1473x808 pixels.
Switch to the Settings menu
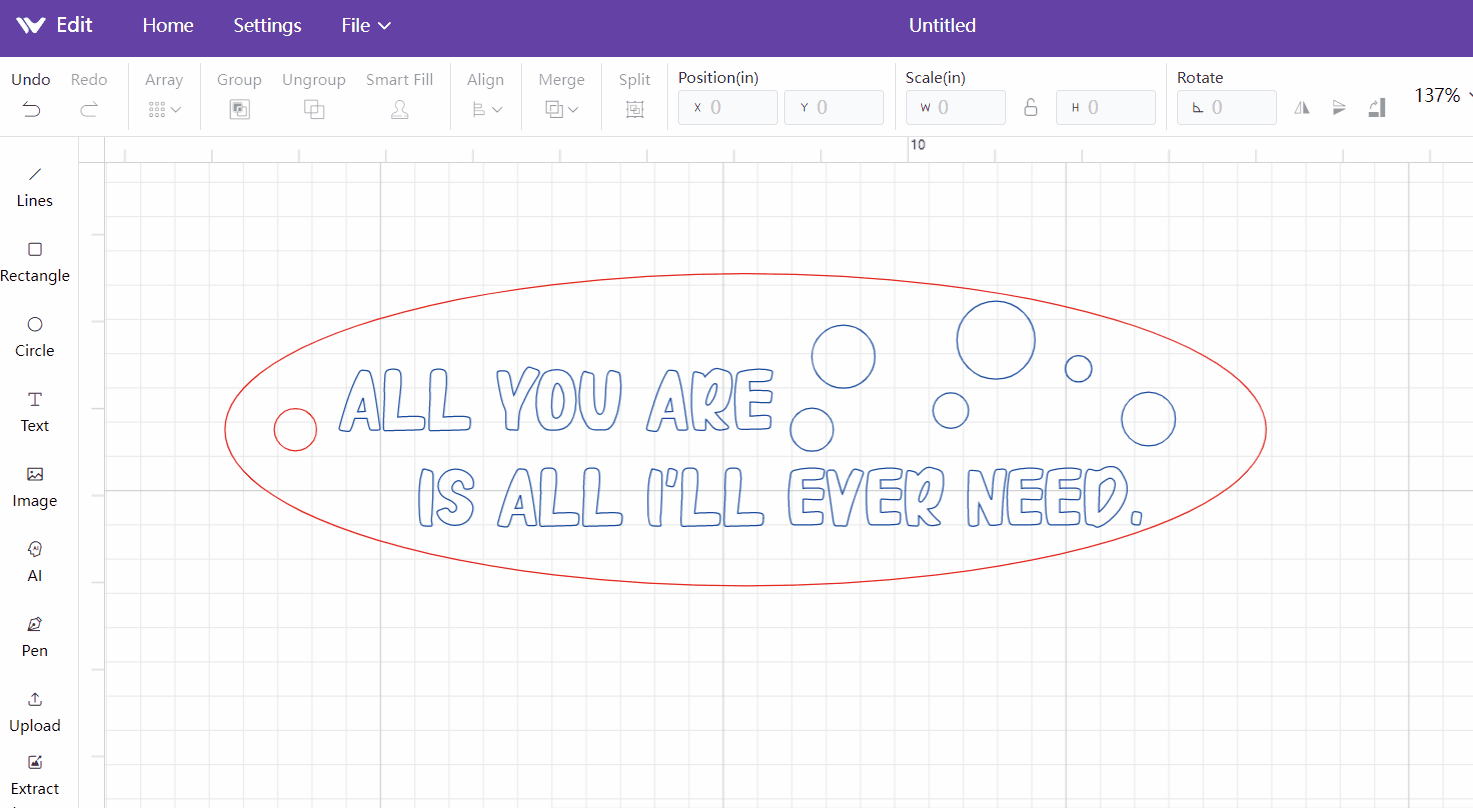point(266,25)
